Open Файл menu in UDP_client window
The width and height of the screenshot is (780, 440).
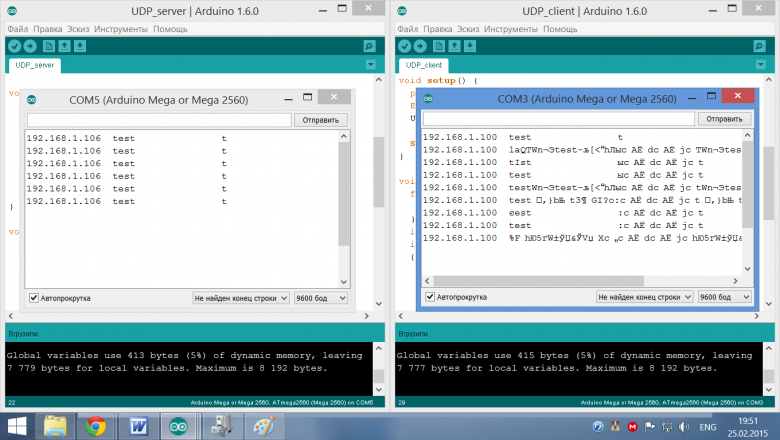tap(408, 29)
